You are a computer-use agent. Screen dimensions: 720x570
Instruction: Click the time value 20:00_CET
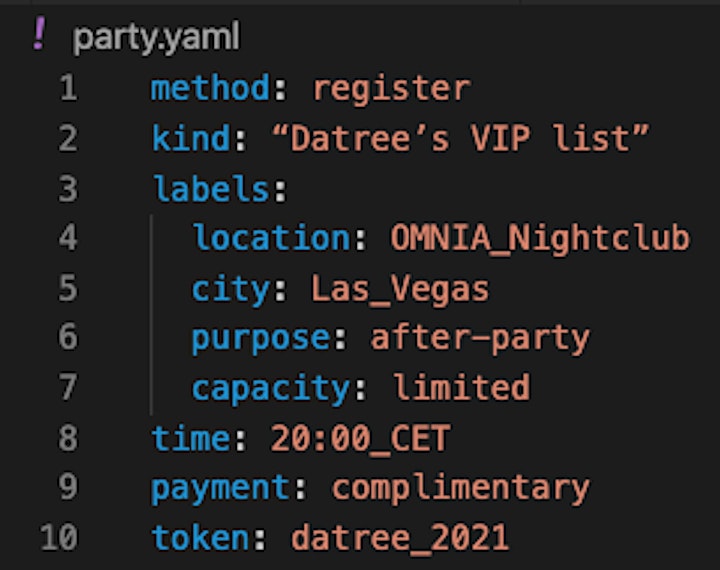[360, 439]
